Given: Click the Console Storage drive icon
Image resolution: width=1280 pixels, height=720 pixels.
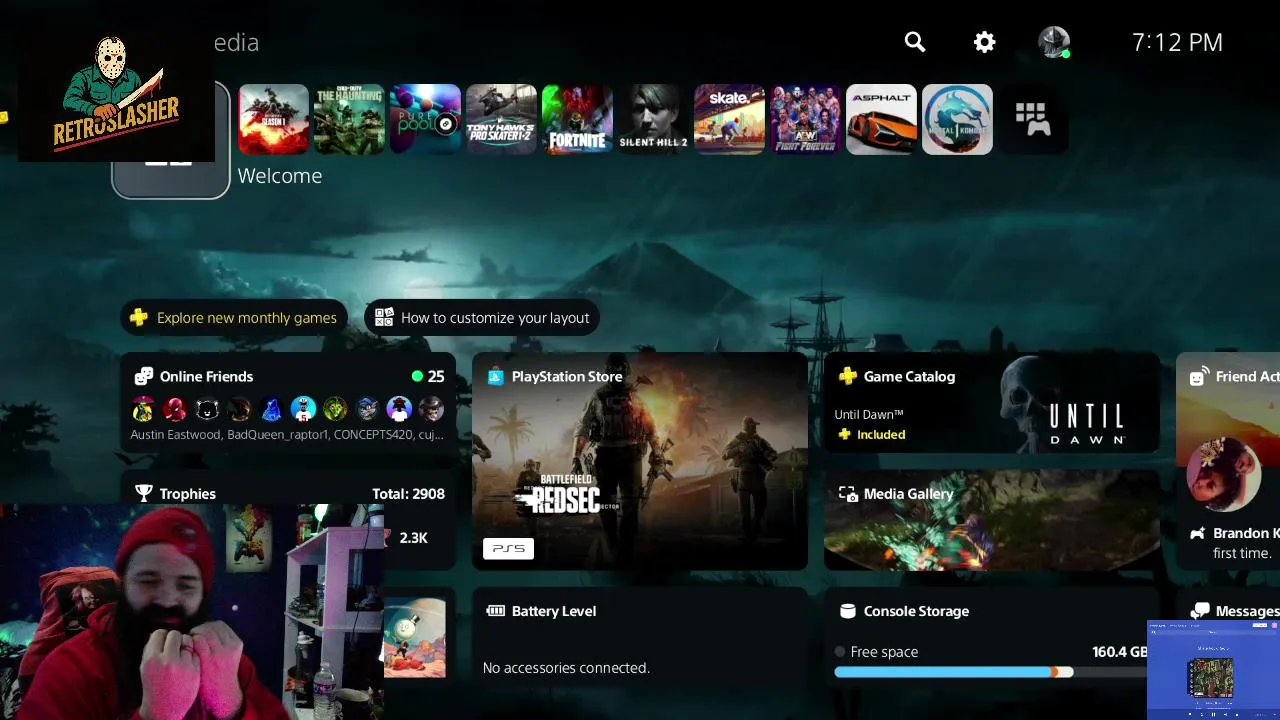Looking at the screenshot, I should [847, 611].
